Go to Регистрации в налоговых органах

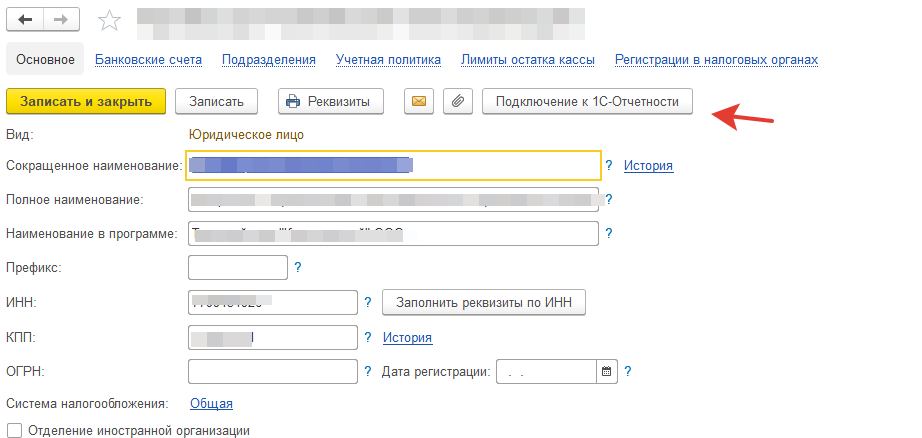(716, 59)
